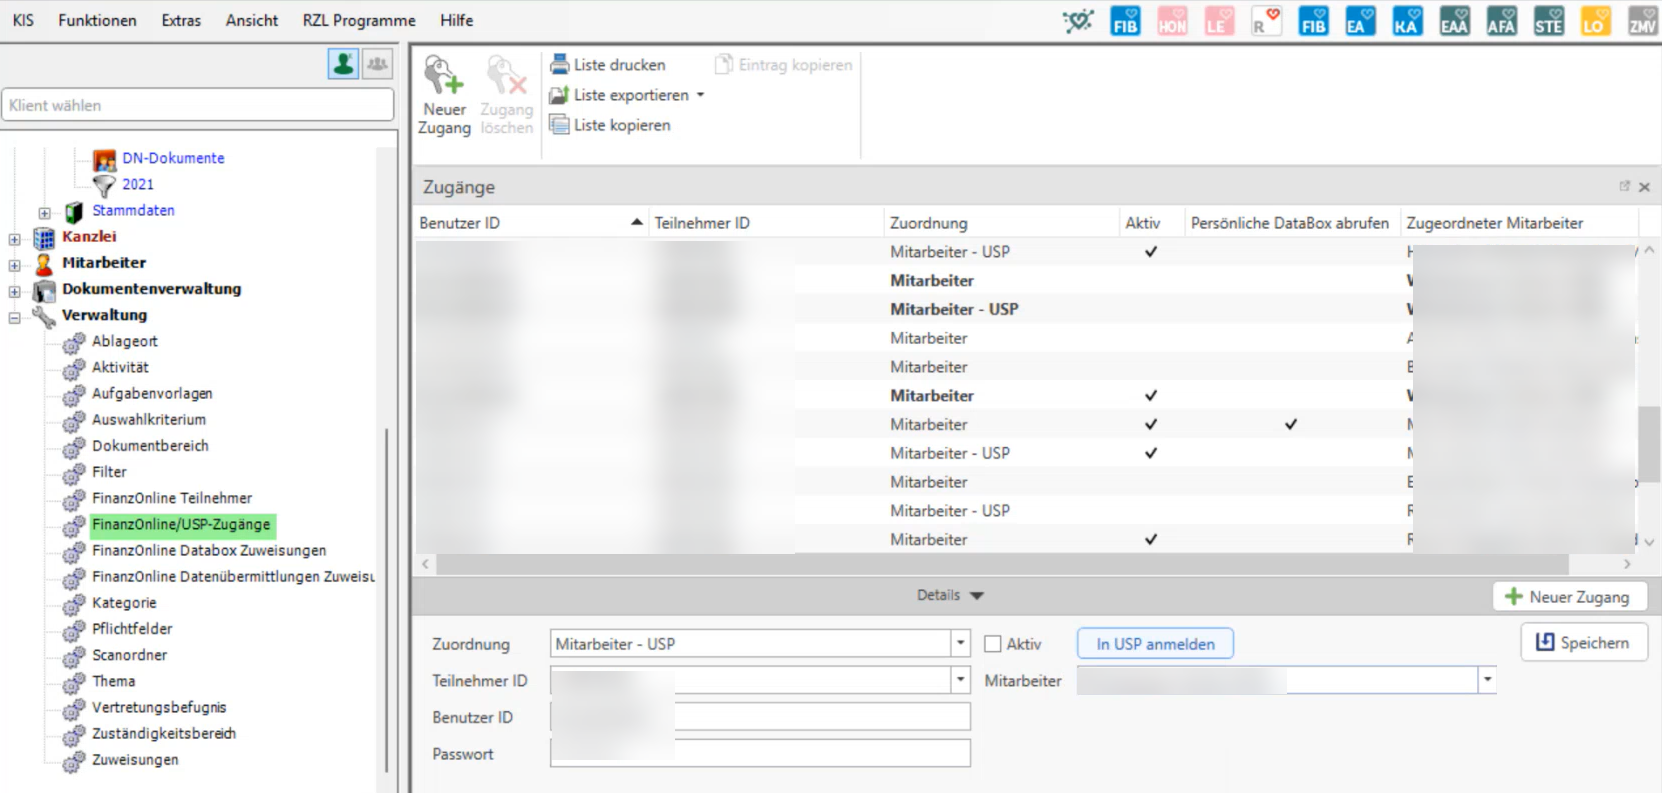Click the horizontal scrollbar of Zugänge list
Screen dimensions: 1662x793
[x=1000, y=564]
